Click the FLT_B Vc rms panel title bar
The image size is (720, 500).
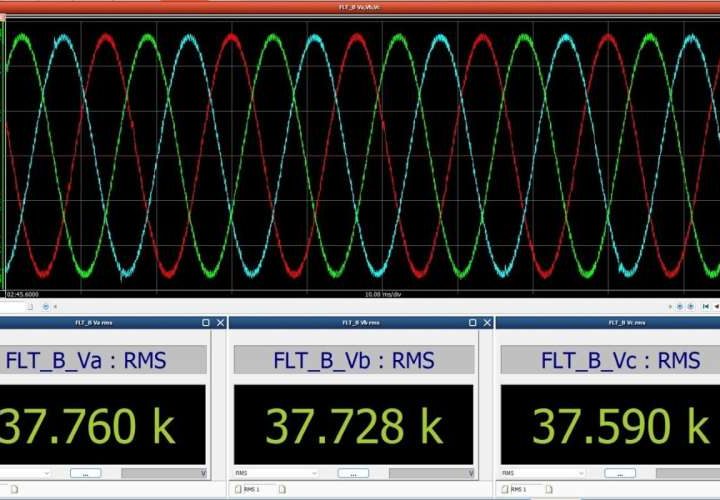tap(608, 323)
